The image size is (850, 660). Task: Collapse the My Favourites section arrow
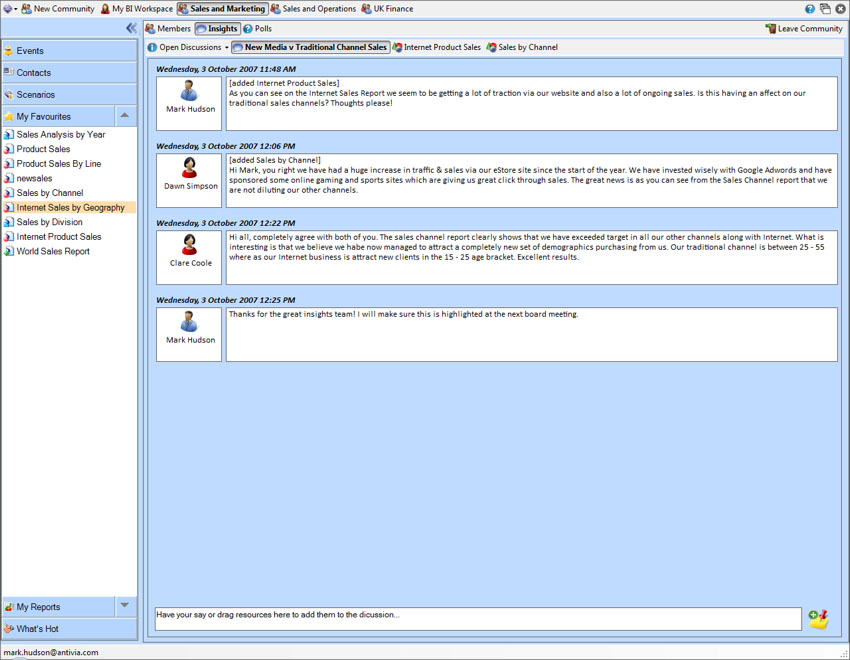124,116
